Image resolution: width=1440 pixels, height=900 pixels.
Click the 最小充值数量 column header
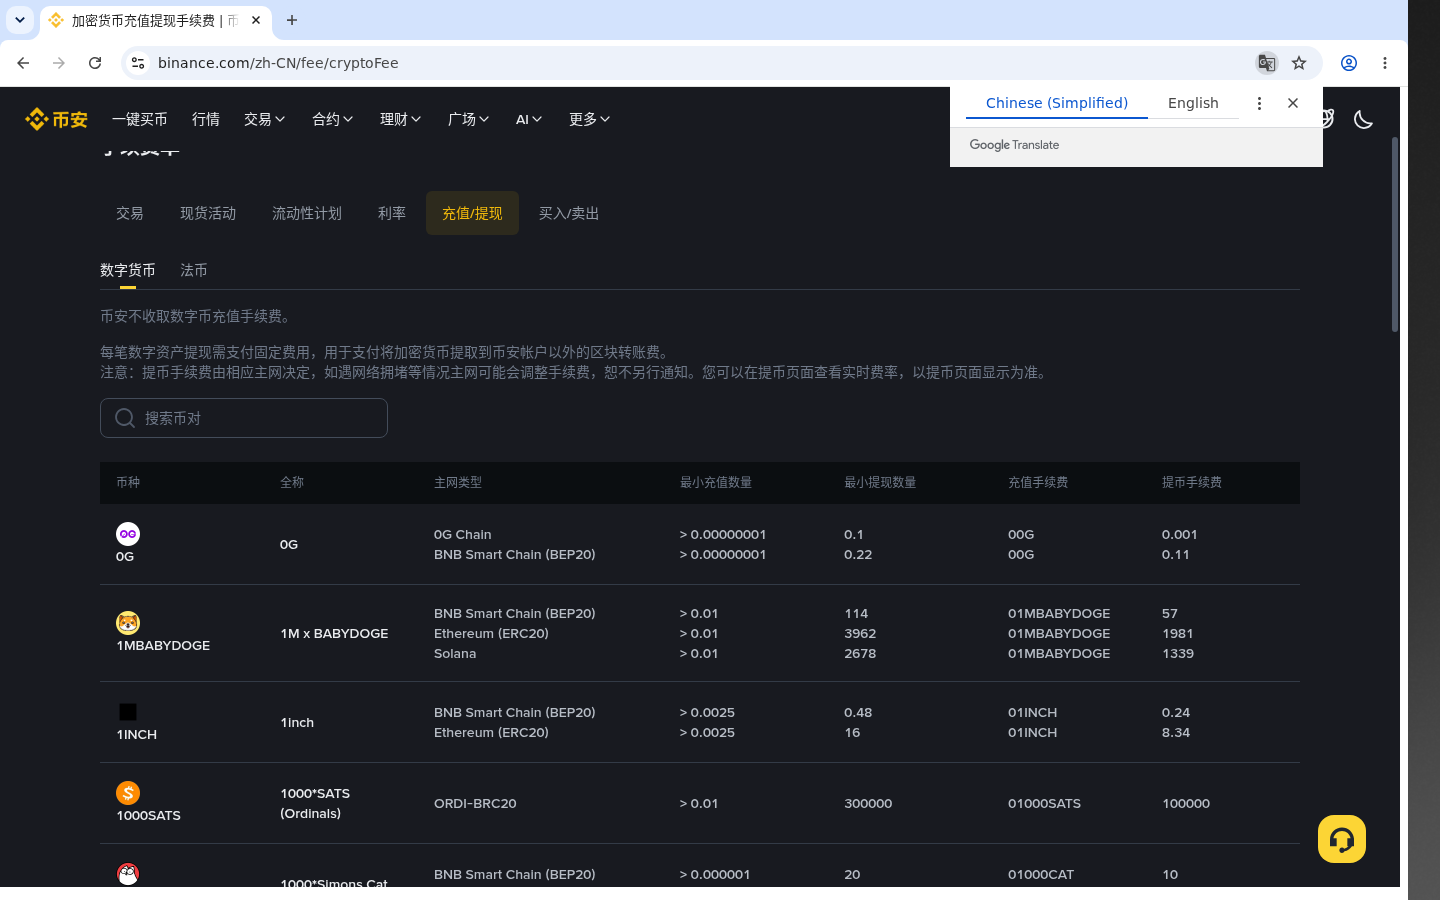716,482
